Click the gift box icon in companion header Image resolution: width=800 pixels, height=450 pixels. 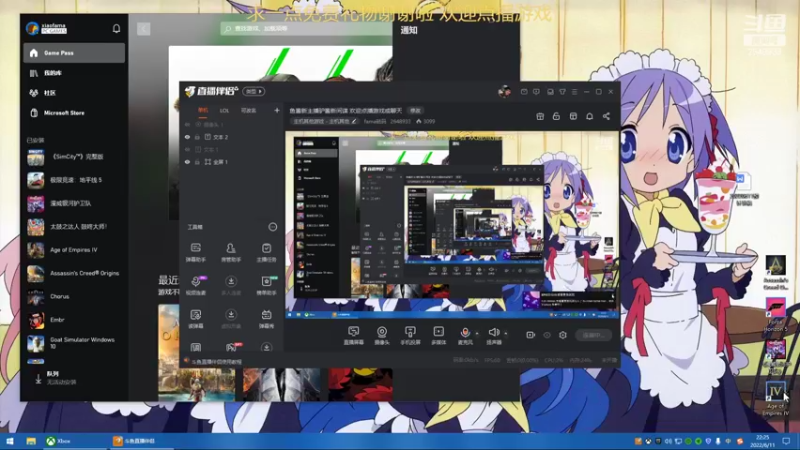[540, 116]
